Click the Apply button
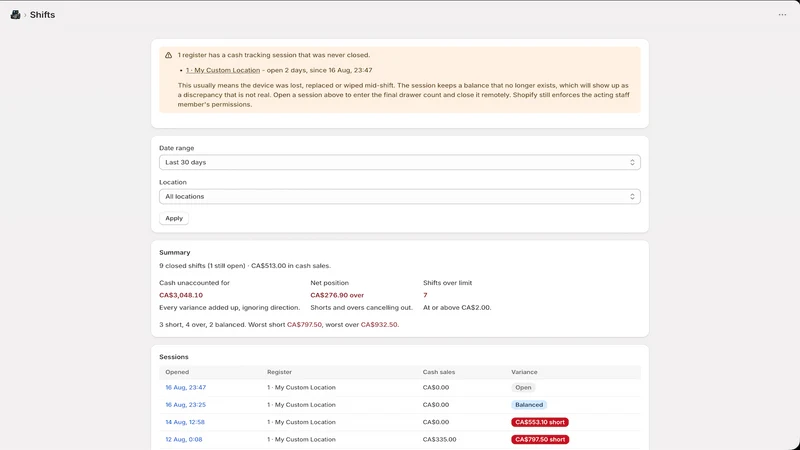Viewport: 800px width, 450px height. (x=174, y=218)
